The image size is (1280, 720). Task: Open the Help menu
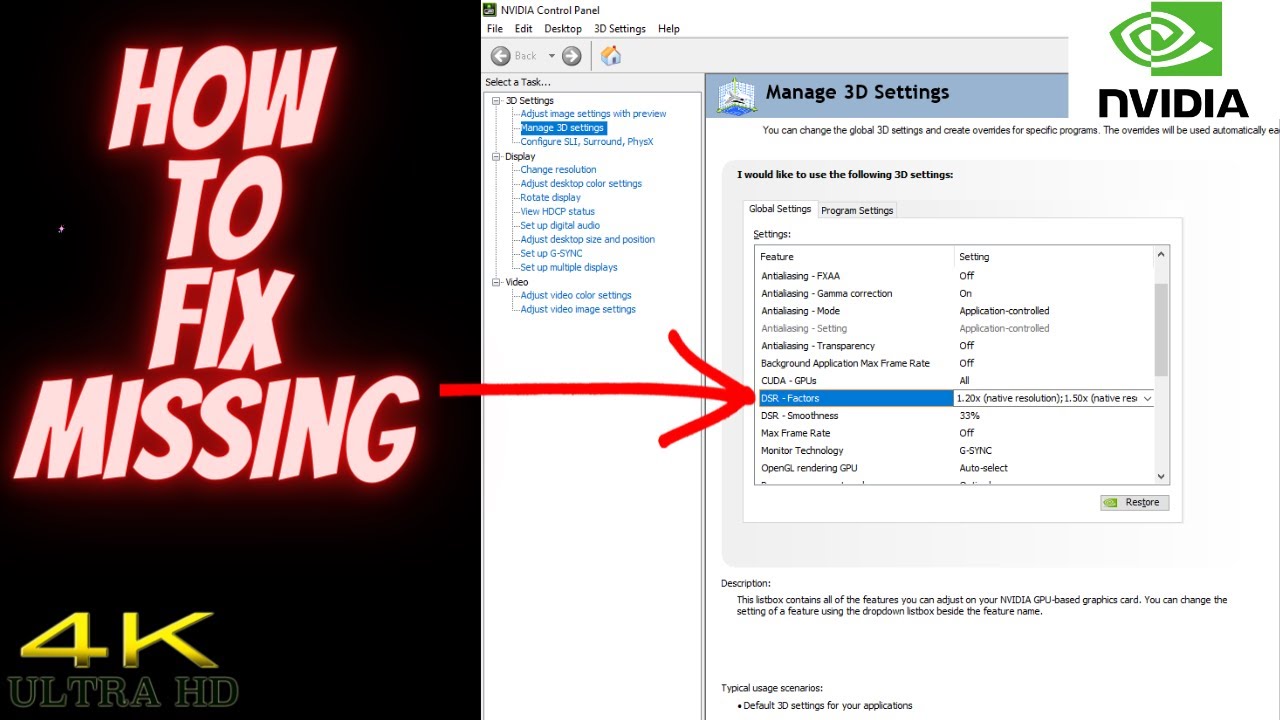(x=669, y=29)
